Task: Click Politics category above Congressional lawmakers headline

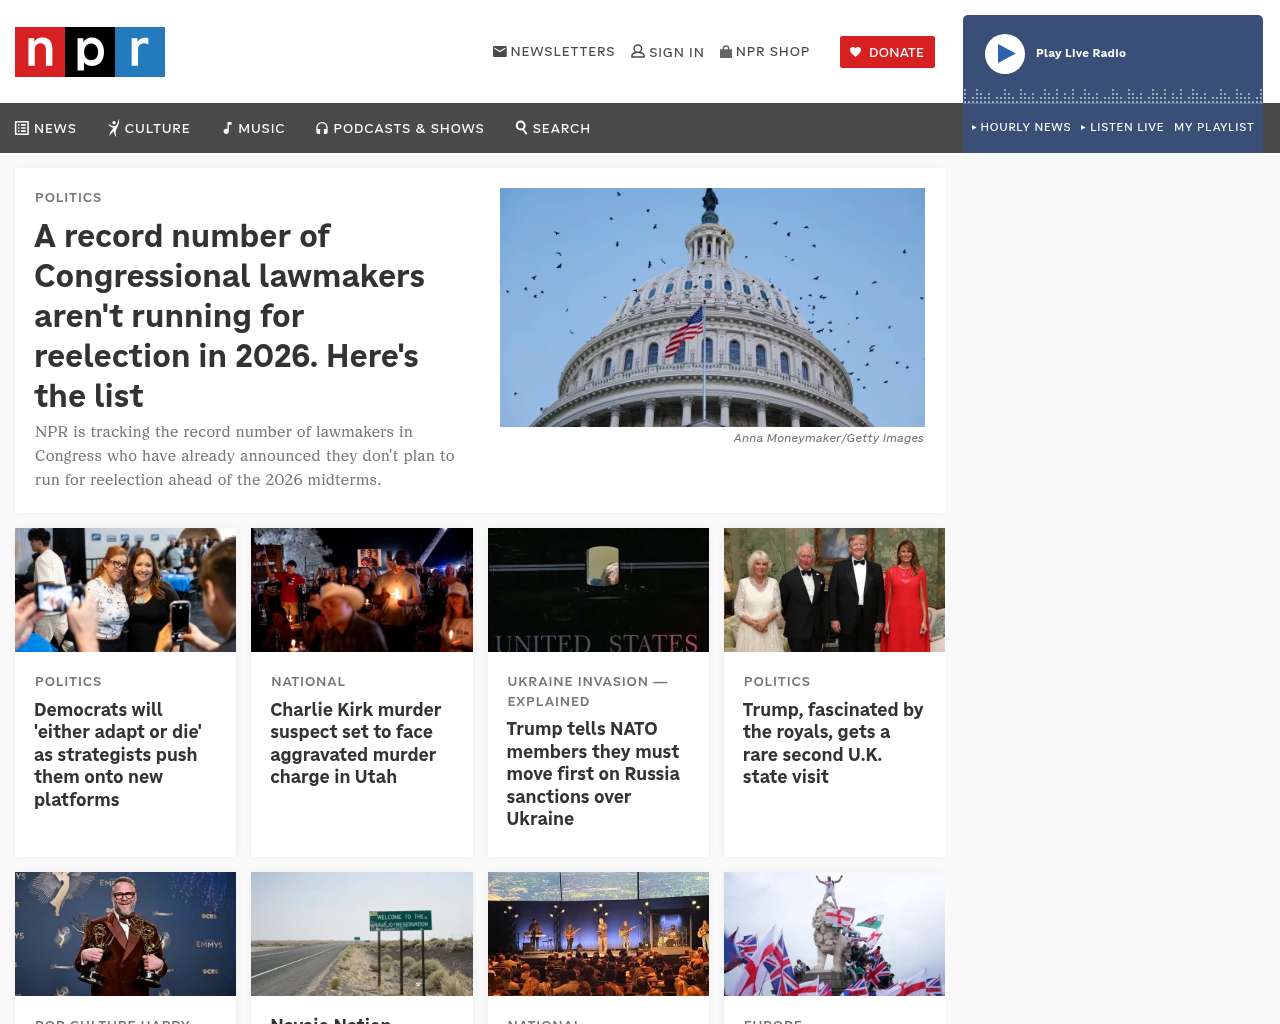Action: (x=68, y=197)
